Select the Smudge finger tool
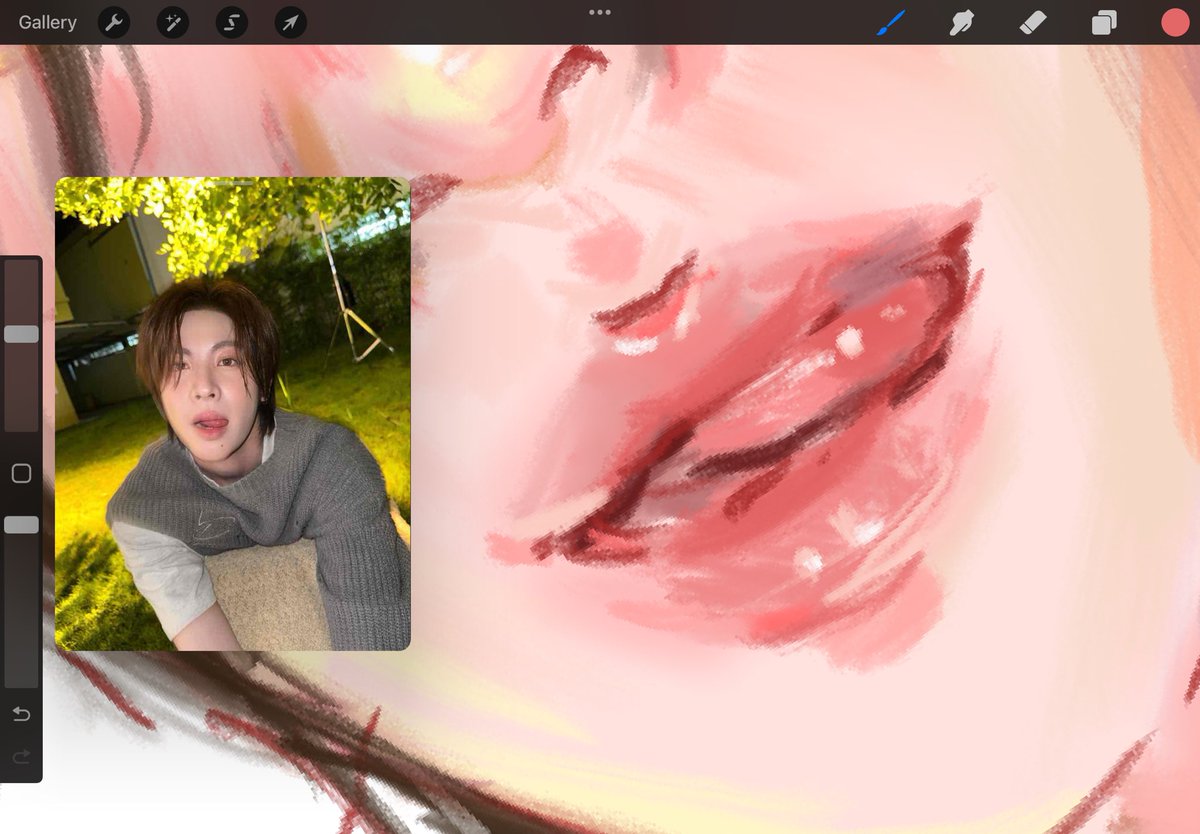This screenshot has width=1200, height=834. 962,22
